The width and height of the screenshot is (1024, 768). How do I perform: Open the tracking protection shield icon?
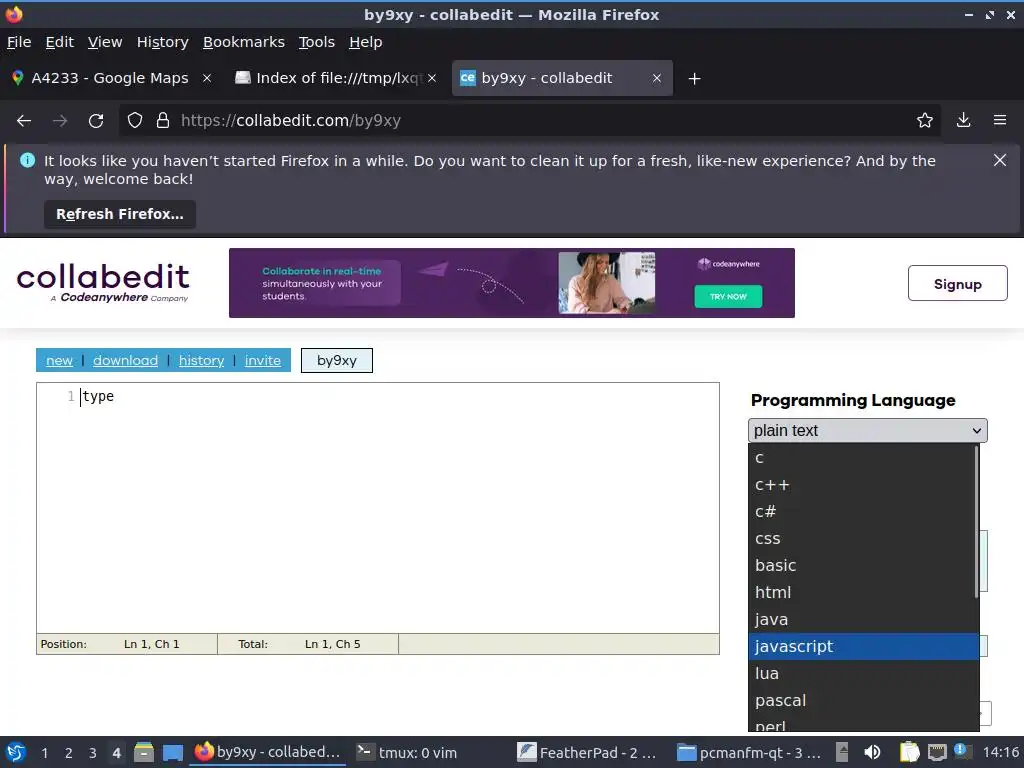coord(135,121)
